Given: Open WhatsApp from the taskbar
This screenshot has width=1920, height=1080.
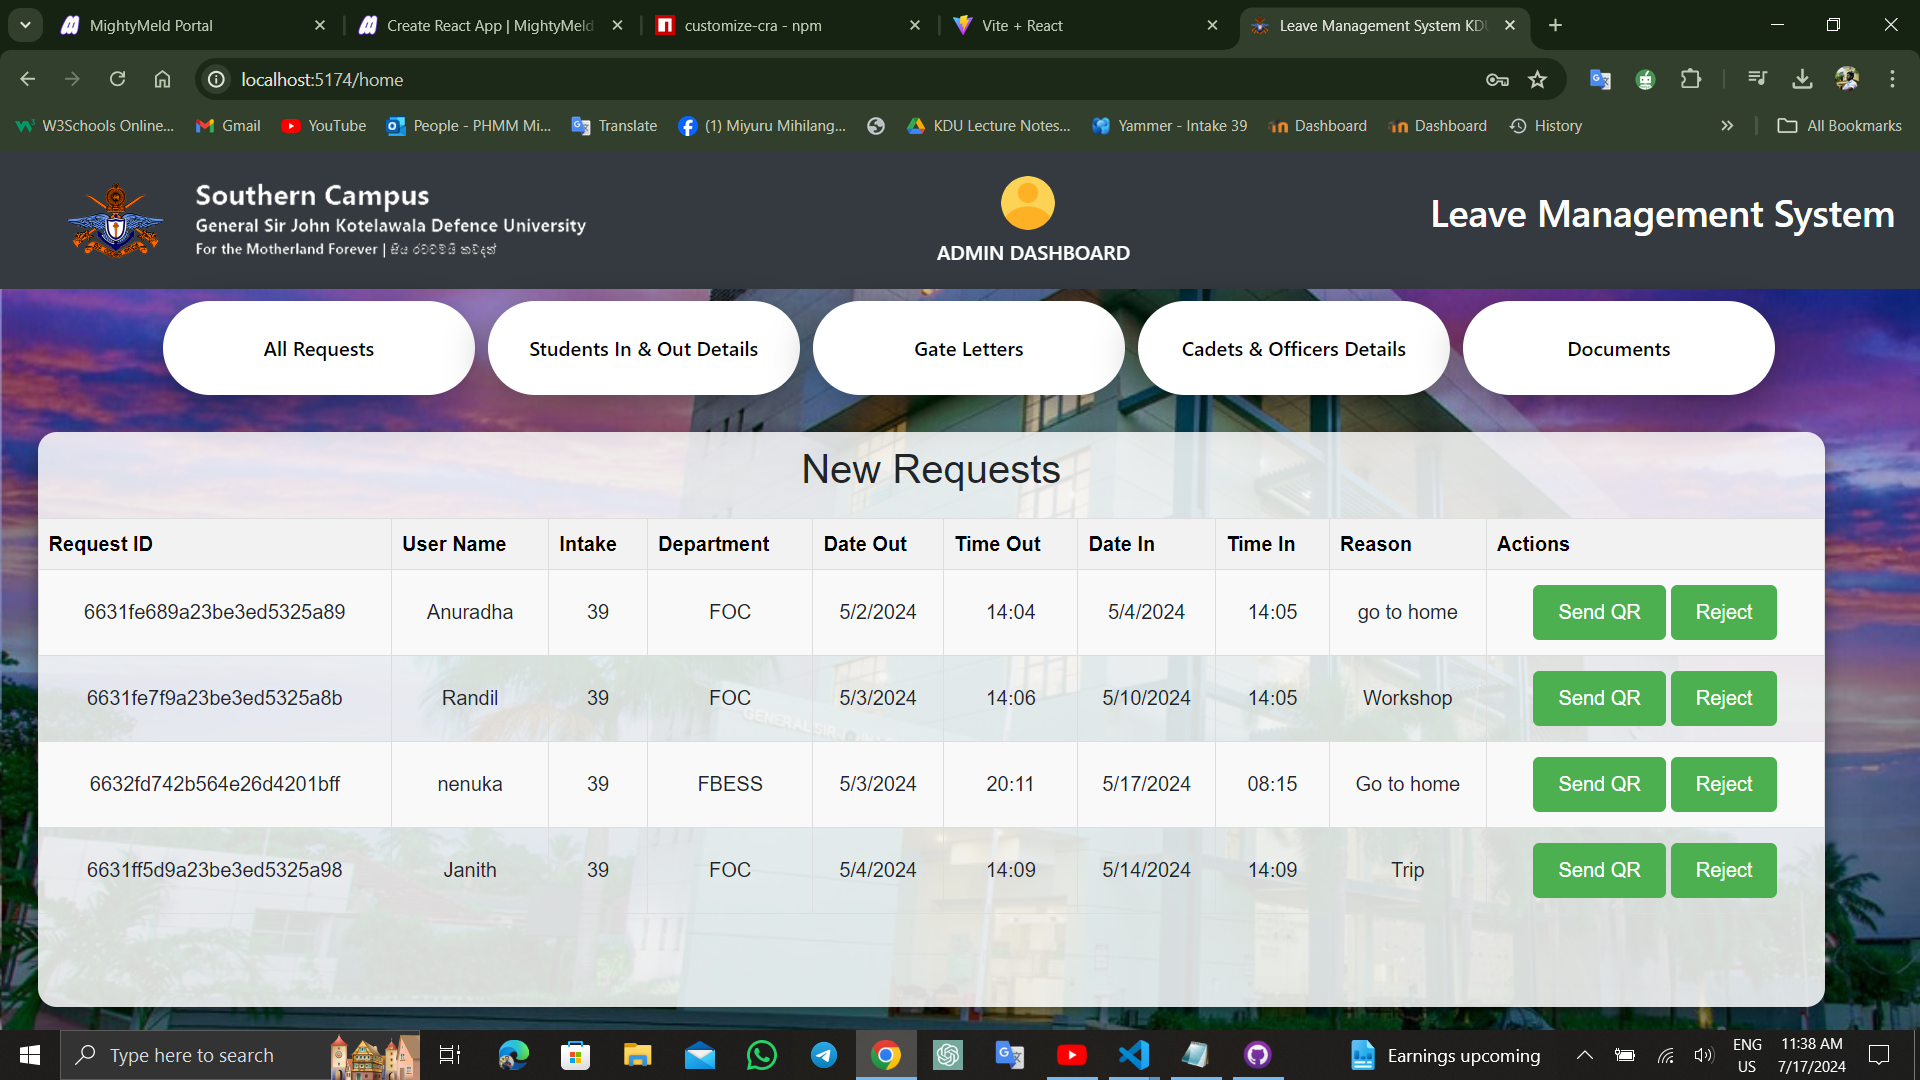Looking at the screenshot, I should coord(762,1055).
